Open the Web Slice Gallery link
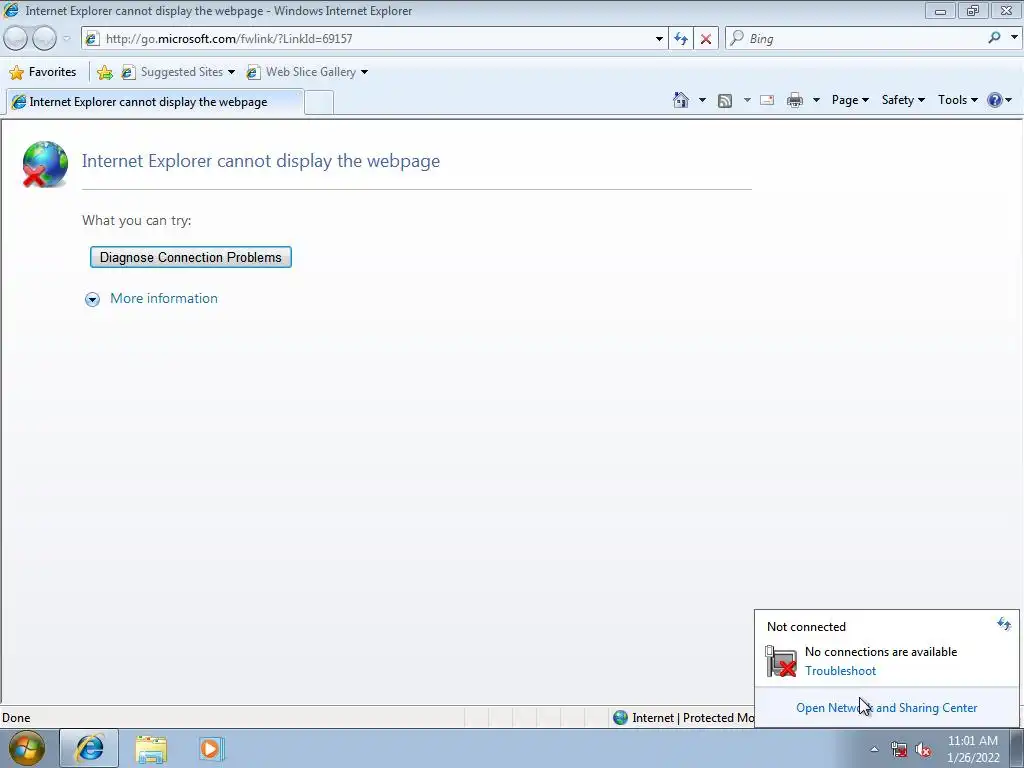Viewport: 1024px width, 768px height. (302, 72)
